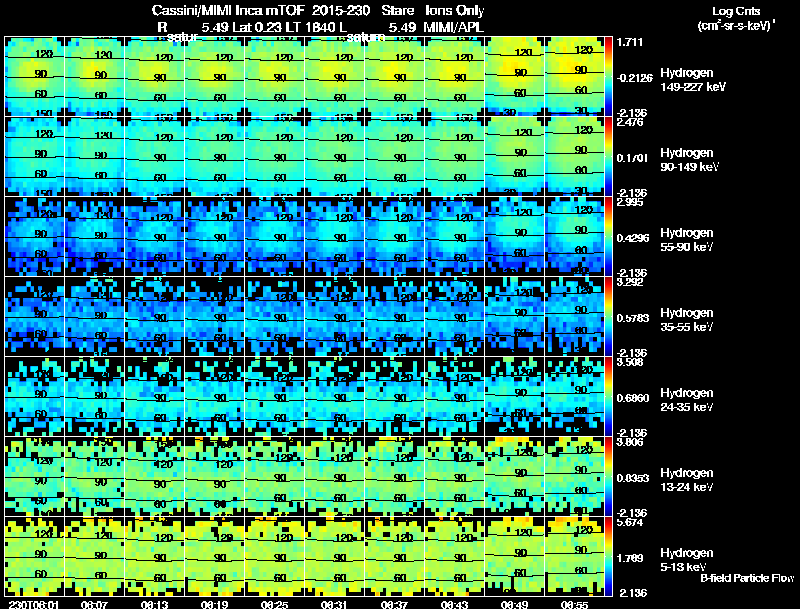Open the 55-90 keV panel at 06:25
This screenshot has height=609, width=800.
coord(274,237)
